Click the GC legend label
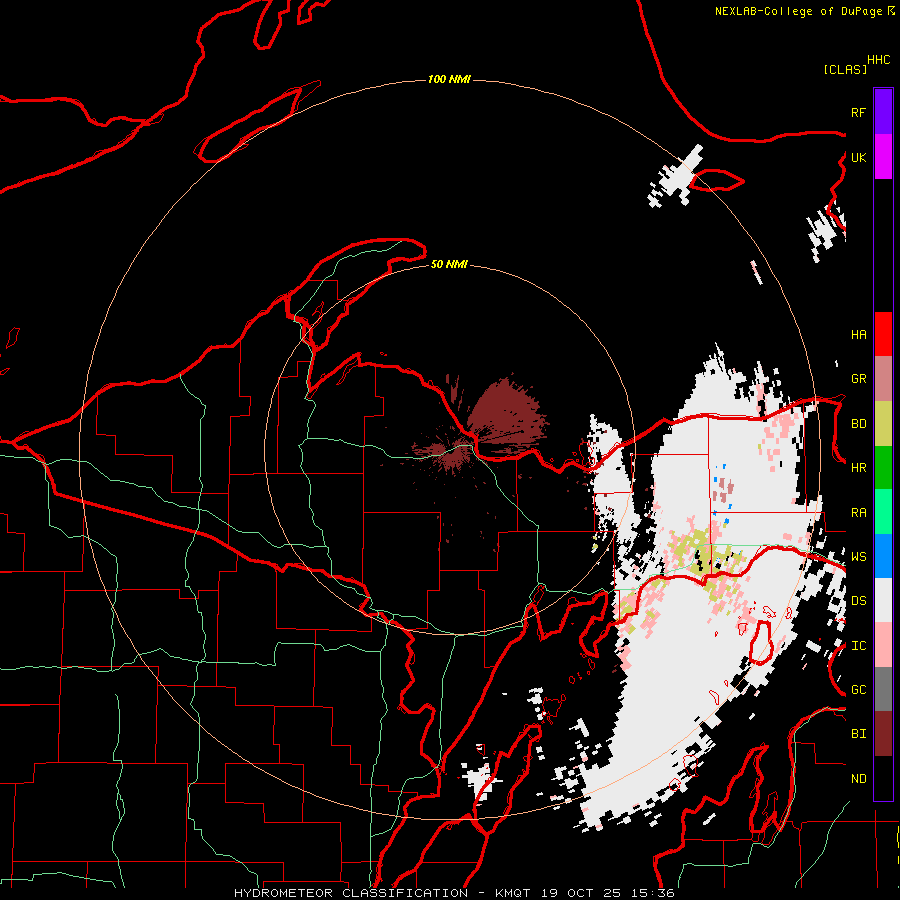 coord(858,690)
